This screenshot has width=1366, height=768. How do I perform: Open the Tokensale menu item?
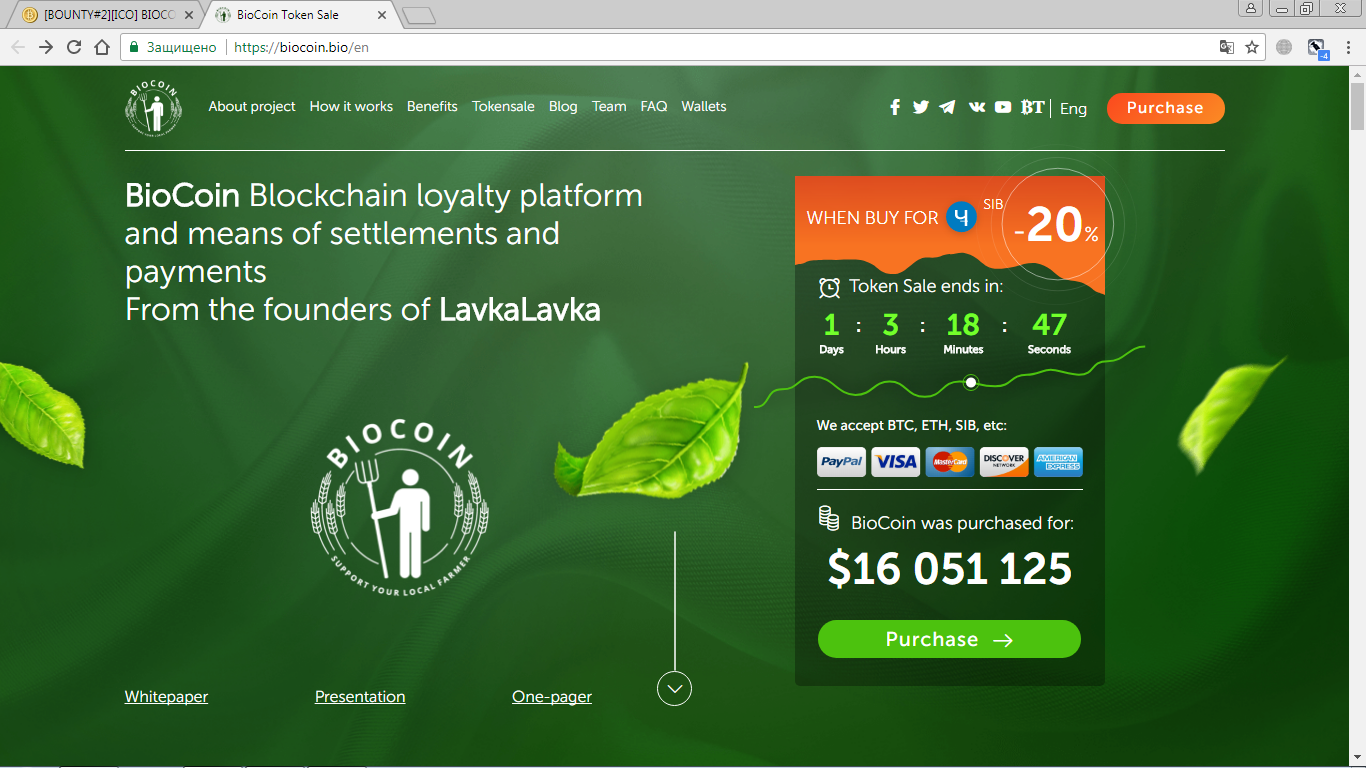[503, 106]
